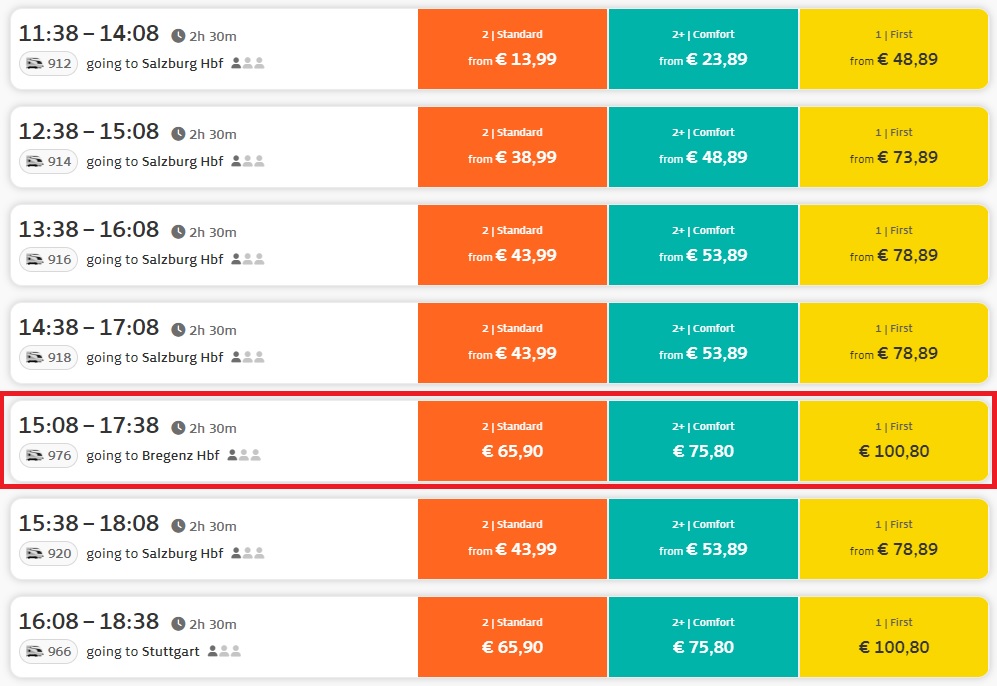
Task: Click the clock icon on the 11:38 departure
Action: click(178, 36)
